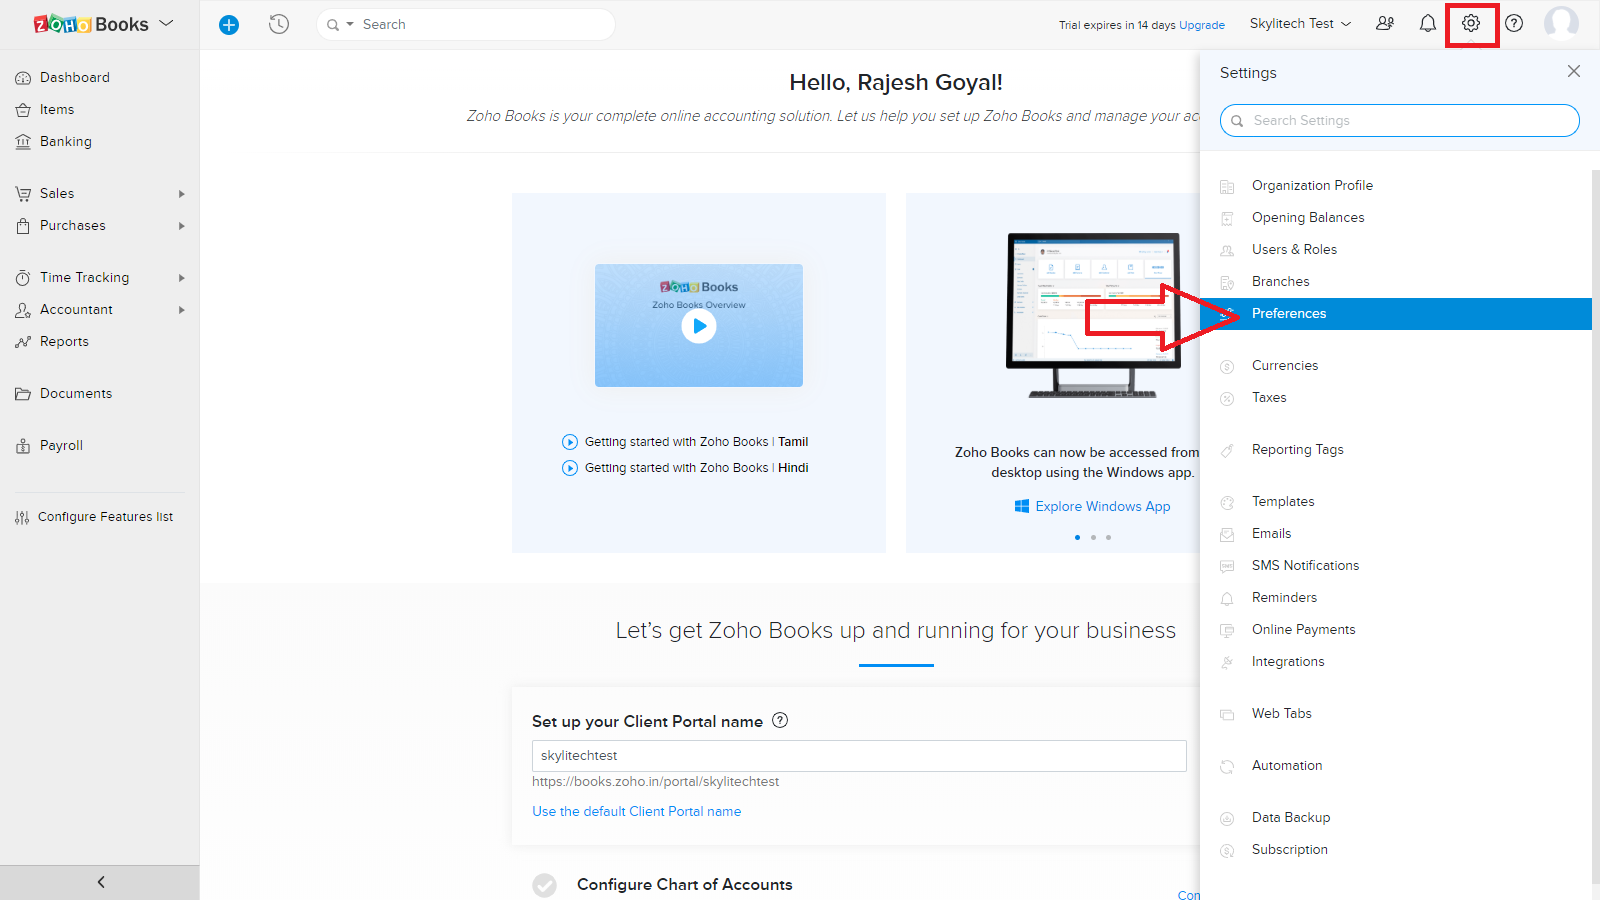
Task: Open Emails settings
Action: point(1271,533)
